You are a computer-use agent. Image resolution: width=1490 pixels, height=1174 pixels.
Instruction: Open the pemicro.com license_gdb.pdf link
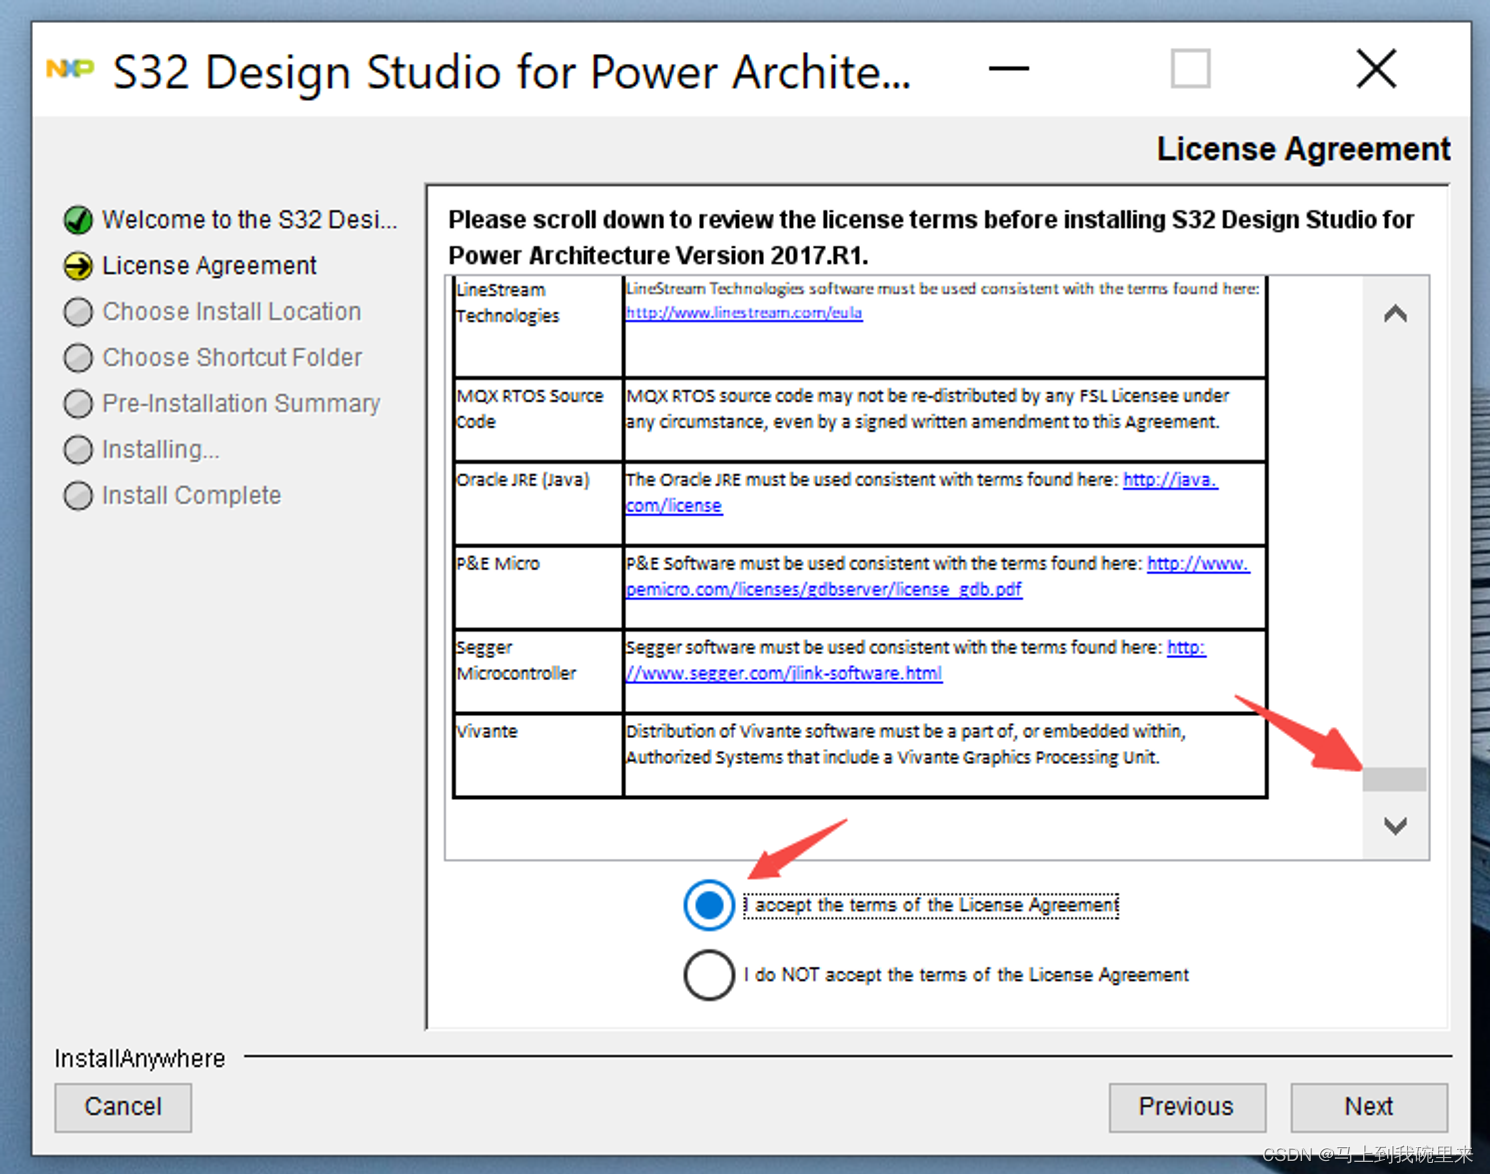click(x=937, y=577)
